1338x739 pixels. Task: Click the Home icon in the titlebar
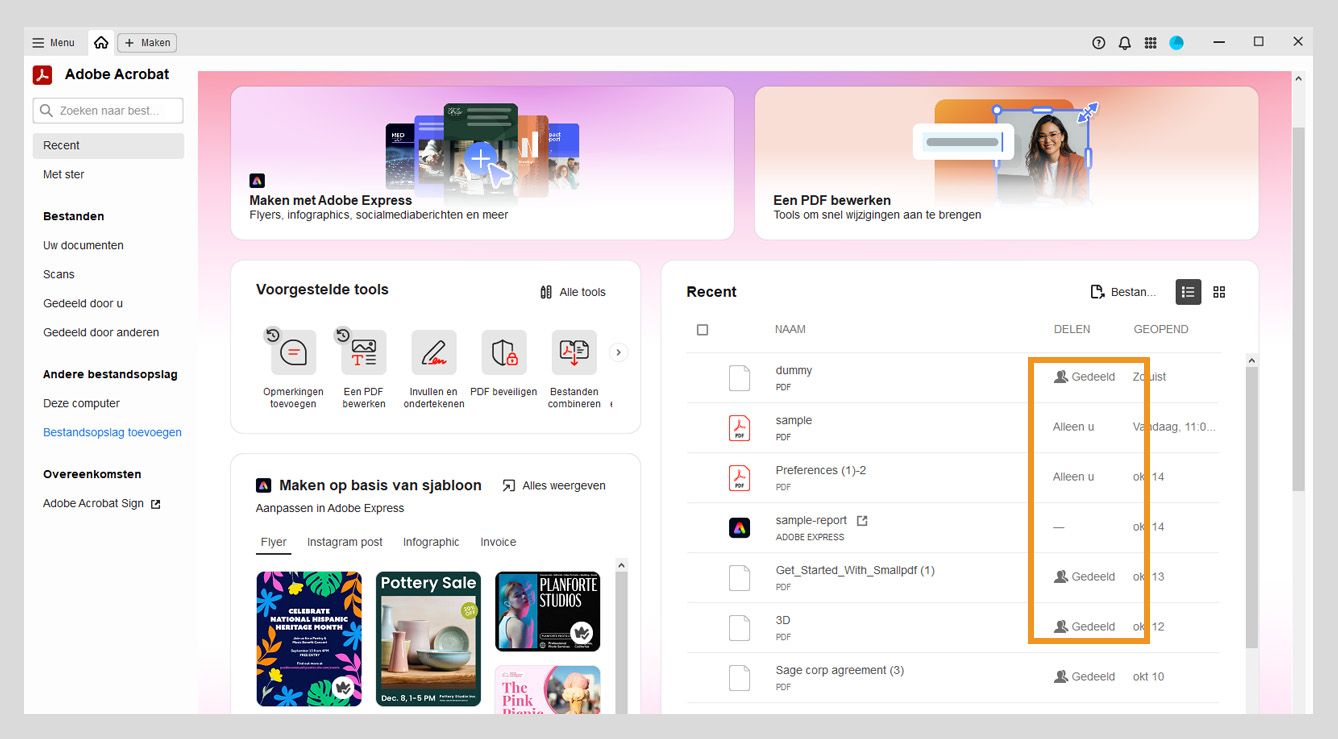[x=100, y=42]
